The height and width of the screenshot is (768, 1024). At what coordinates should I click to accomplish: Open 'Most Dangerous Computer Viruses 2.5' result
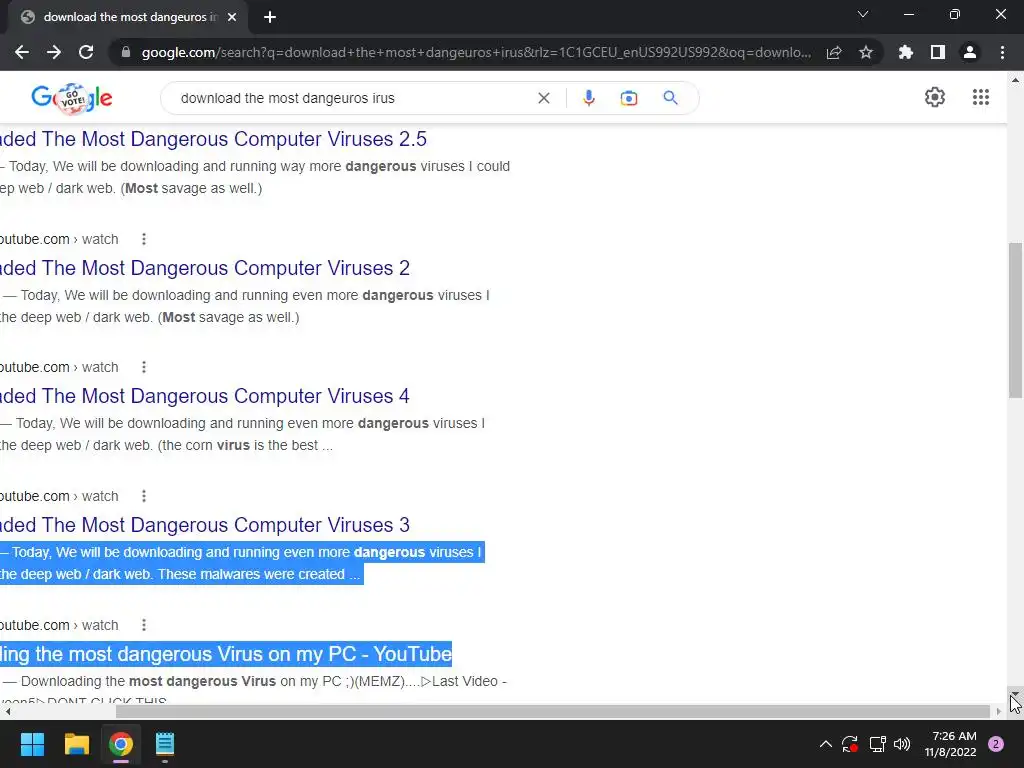[213, 139]
